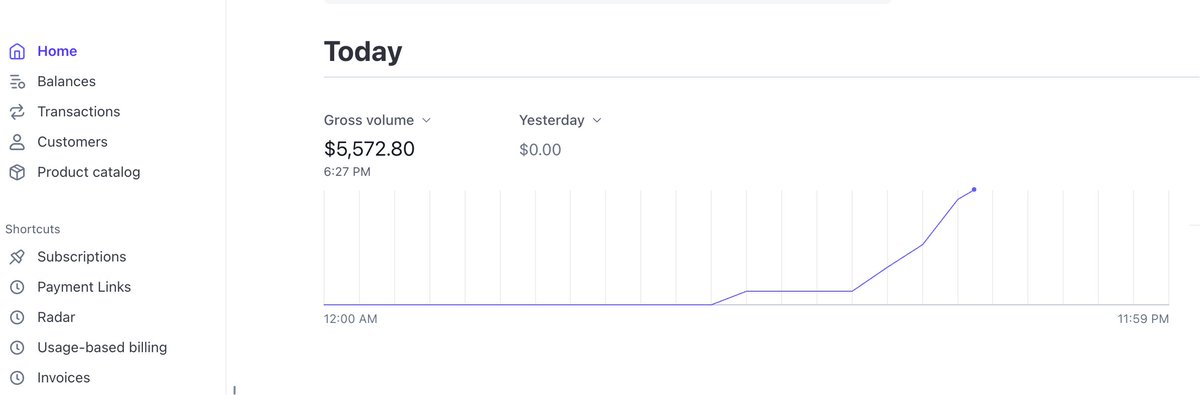Click the Home house icon

pos(17,51)
